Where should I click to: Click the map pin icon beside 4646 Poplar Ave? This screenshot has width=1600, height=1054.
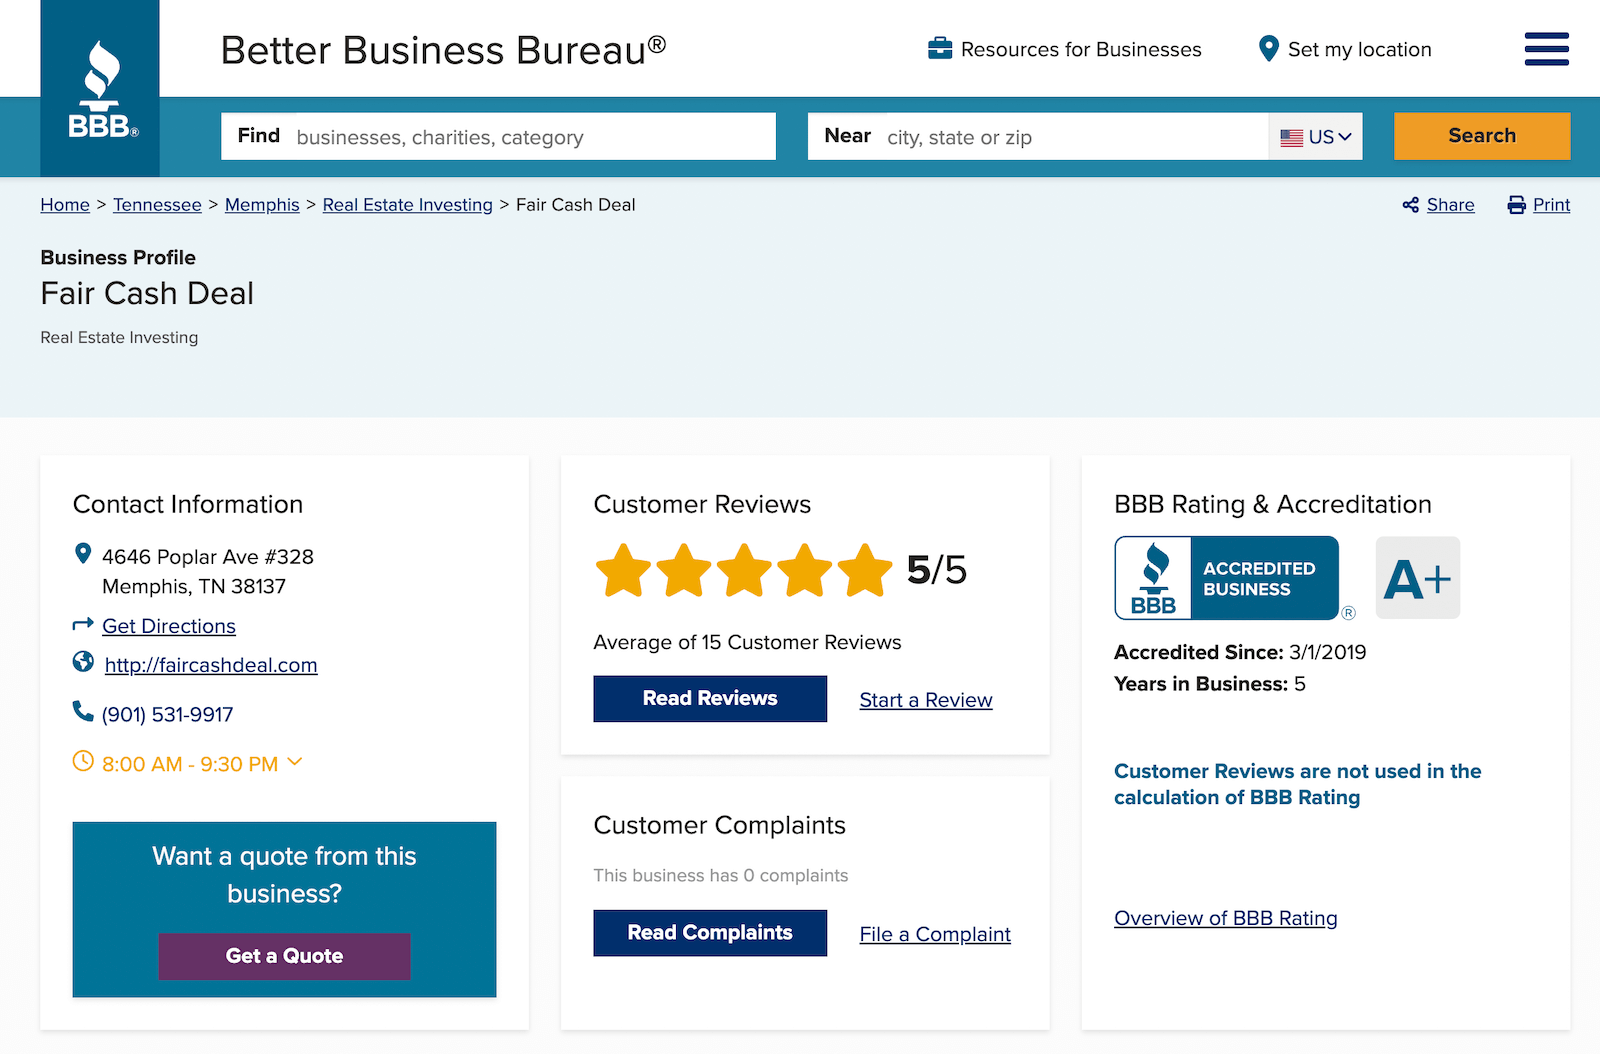83,554
